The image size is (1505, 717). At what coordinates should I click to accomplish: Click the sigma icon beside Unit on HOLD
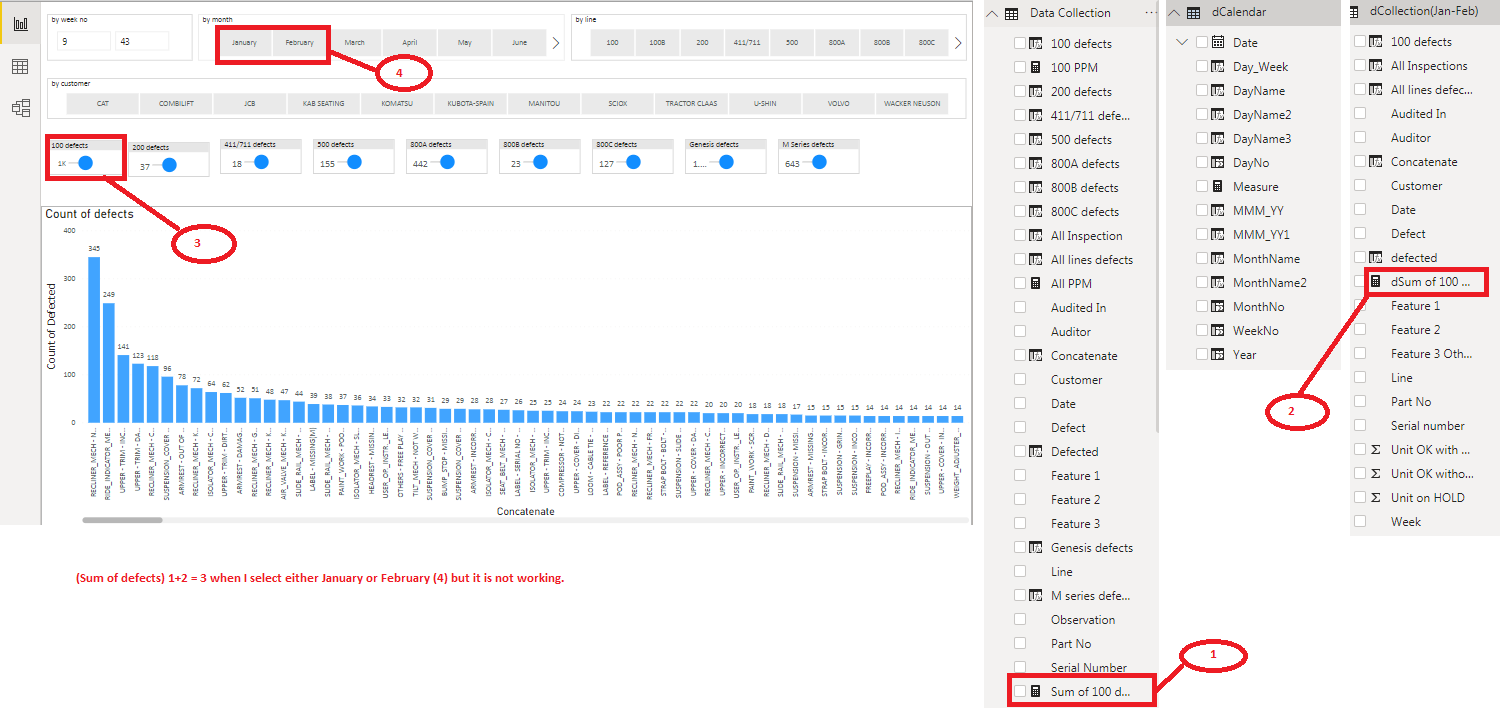click(1376, 497)
